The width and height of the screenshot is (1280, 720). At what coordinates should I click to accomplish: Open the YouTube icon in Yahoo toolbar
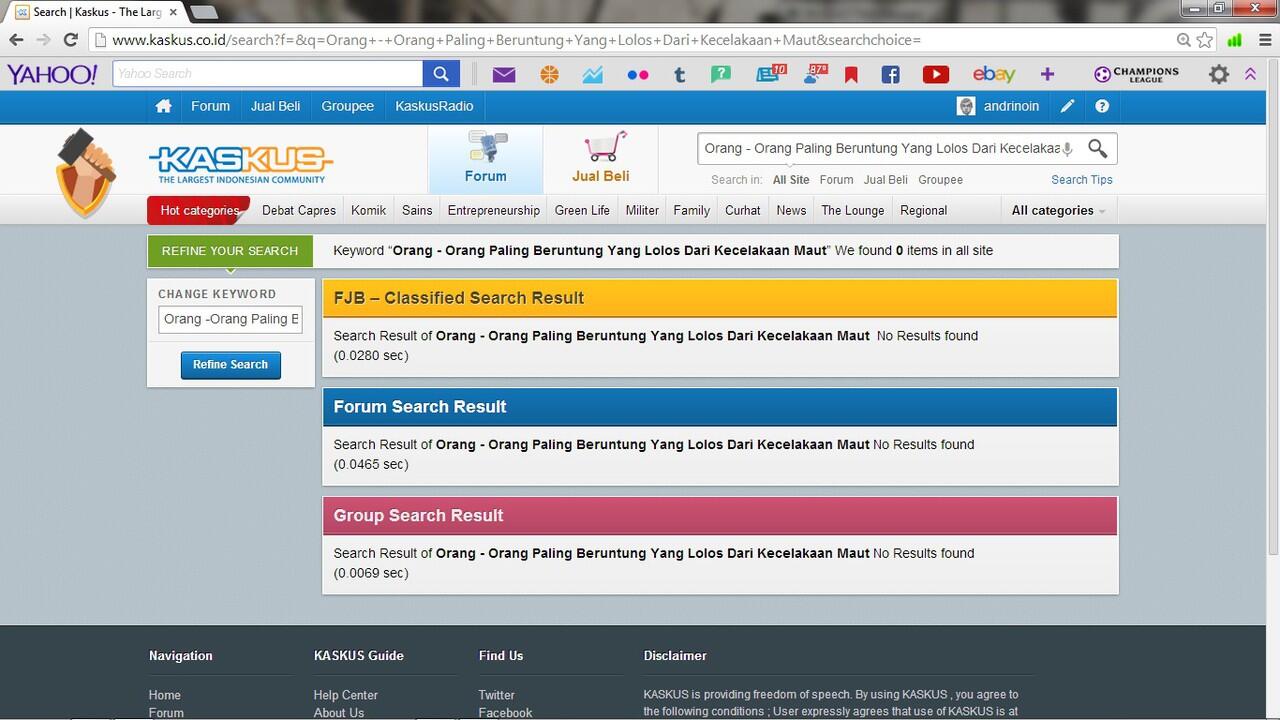tap(936, 75)
